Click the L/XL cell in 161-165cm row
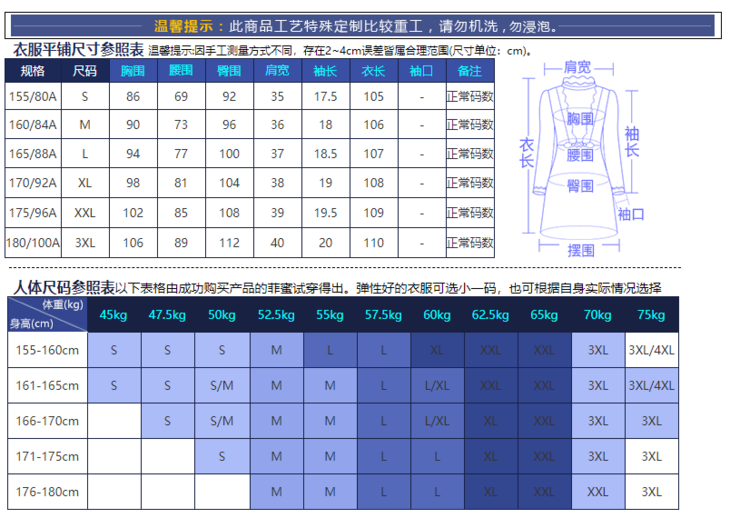 click(437, 385)
